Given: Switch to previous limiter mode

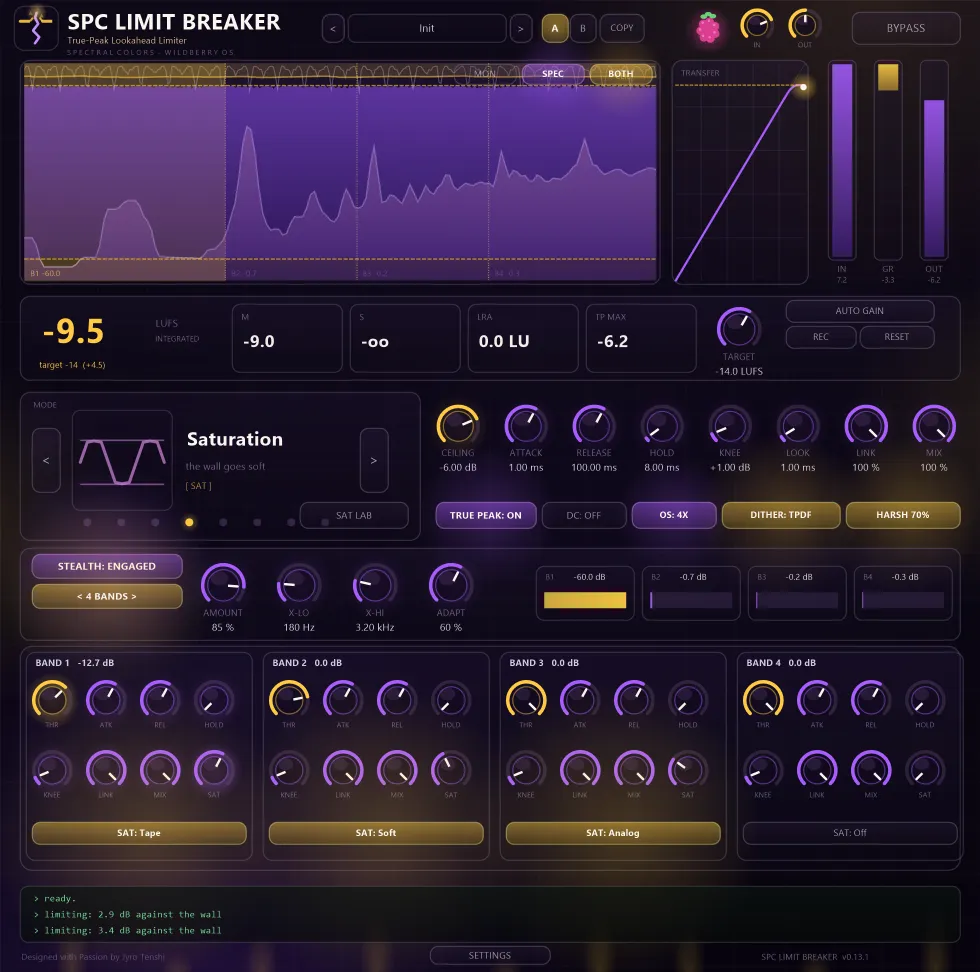Looking at the screenshot, I should click(x=46, y=460).
